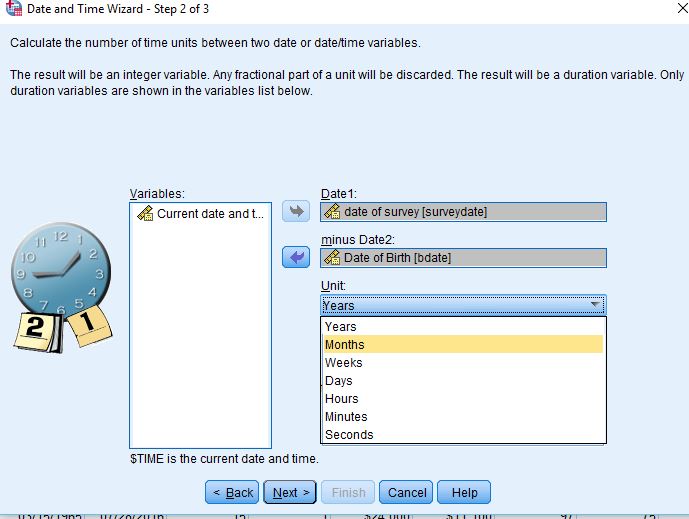Viewport: 689px width, 519px height.
Task: Go back with the Back button
Action: [x=232, y=492]
